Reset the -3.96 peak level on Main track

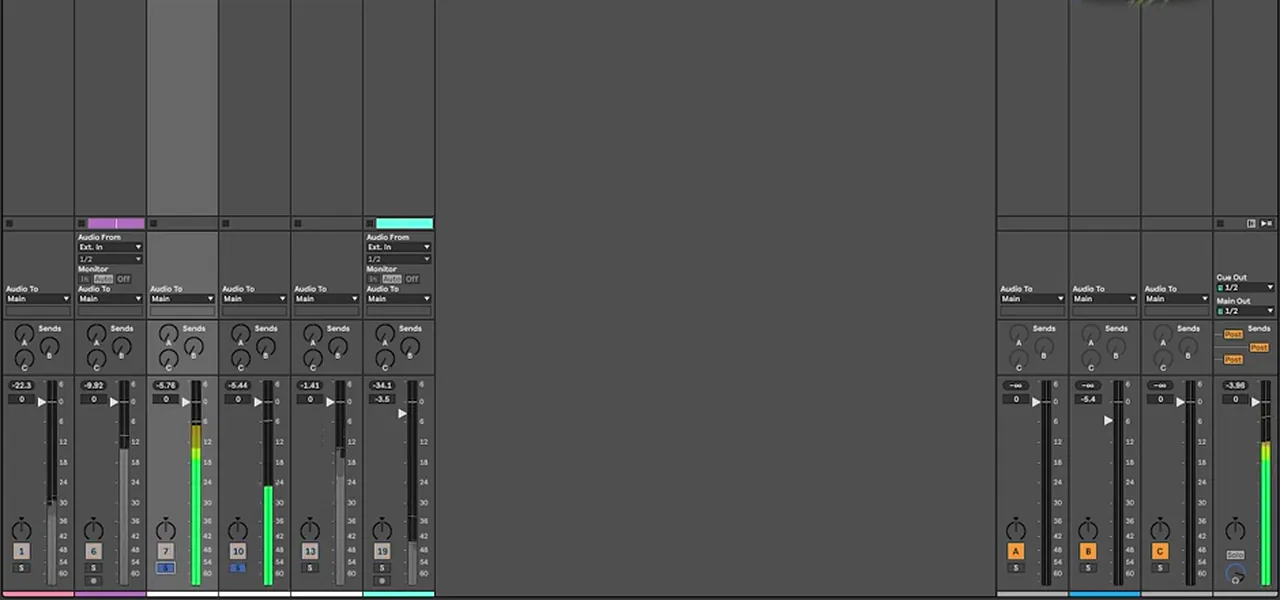(x=1235, y=385)
